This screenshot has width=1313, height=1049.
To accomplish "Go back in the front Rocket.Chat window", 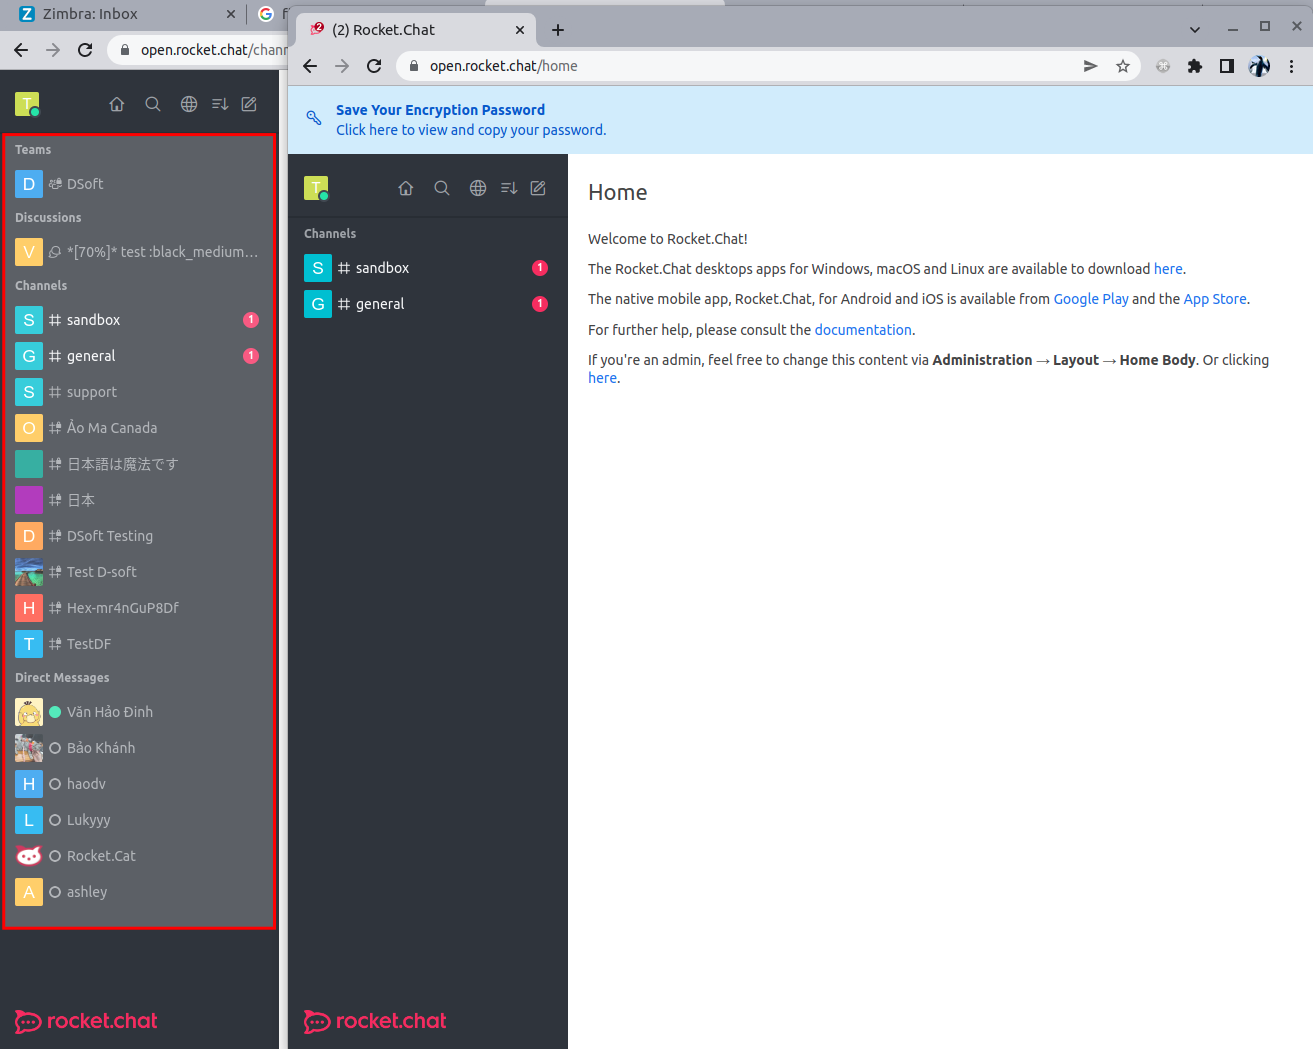I will pos(310,66).
